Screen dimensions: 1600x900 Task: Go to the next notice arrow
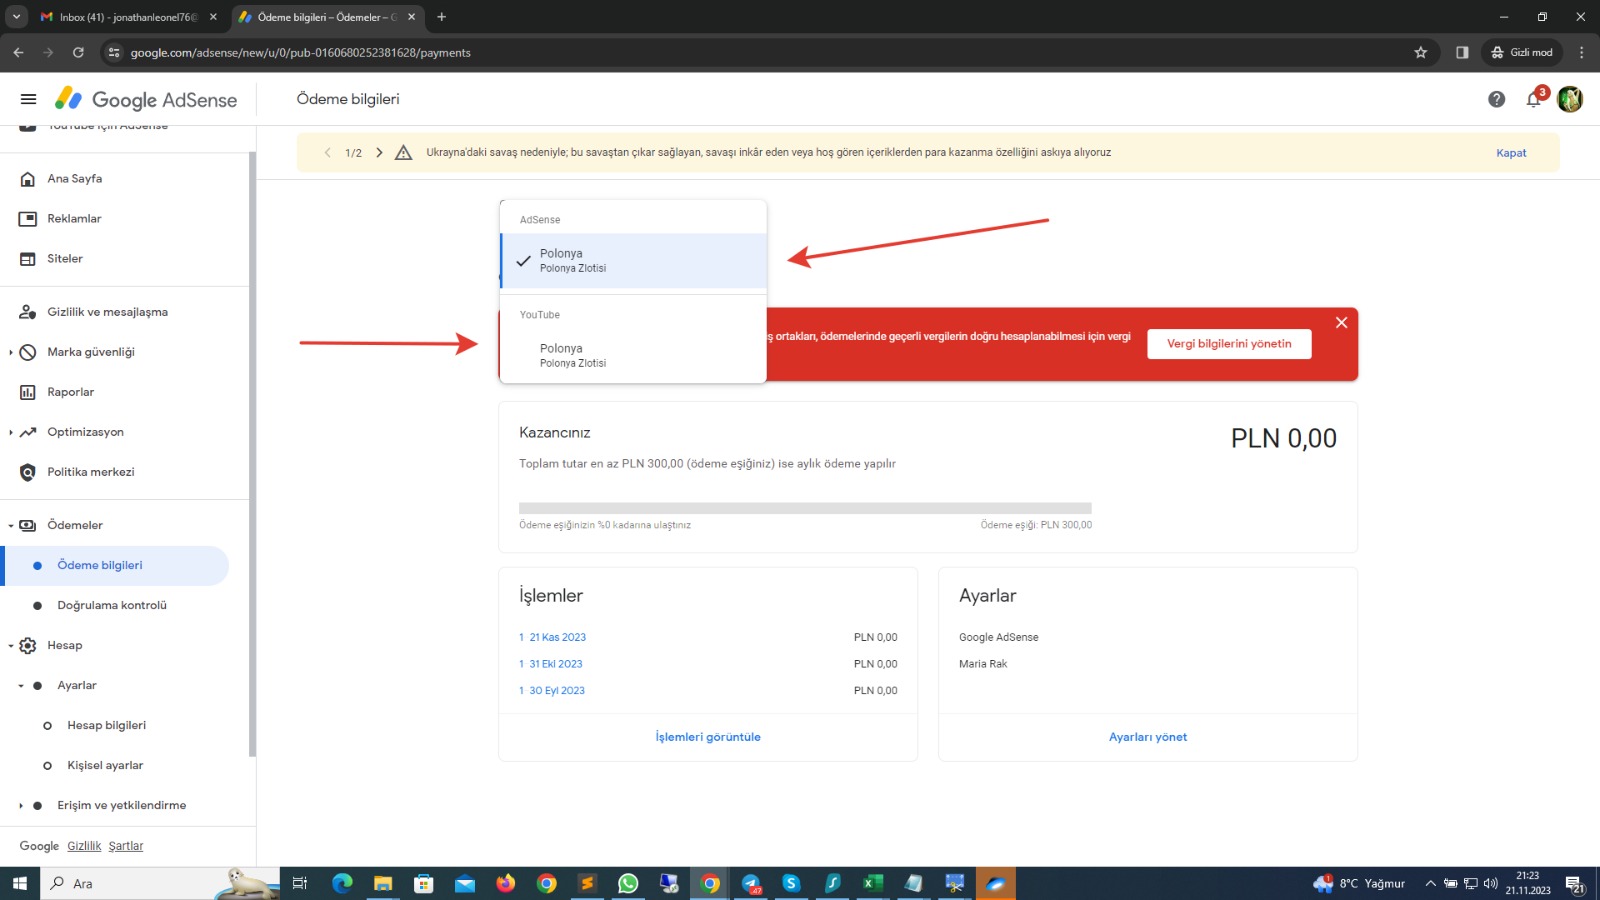pyautogui.click(x=379, y=153)
